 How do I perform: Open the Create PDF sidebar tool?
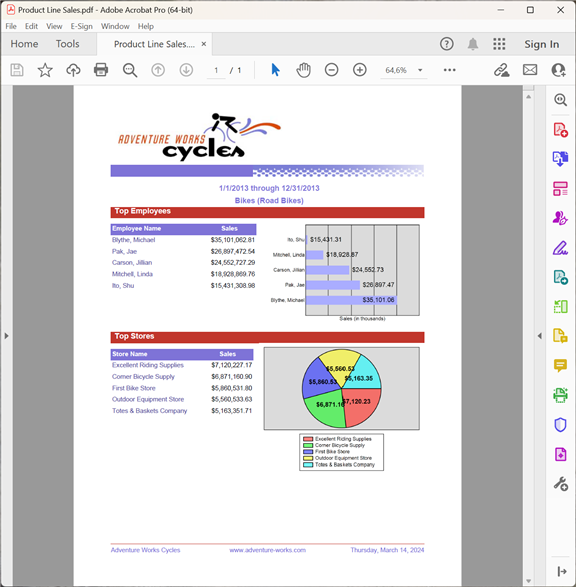pos(560,130)
